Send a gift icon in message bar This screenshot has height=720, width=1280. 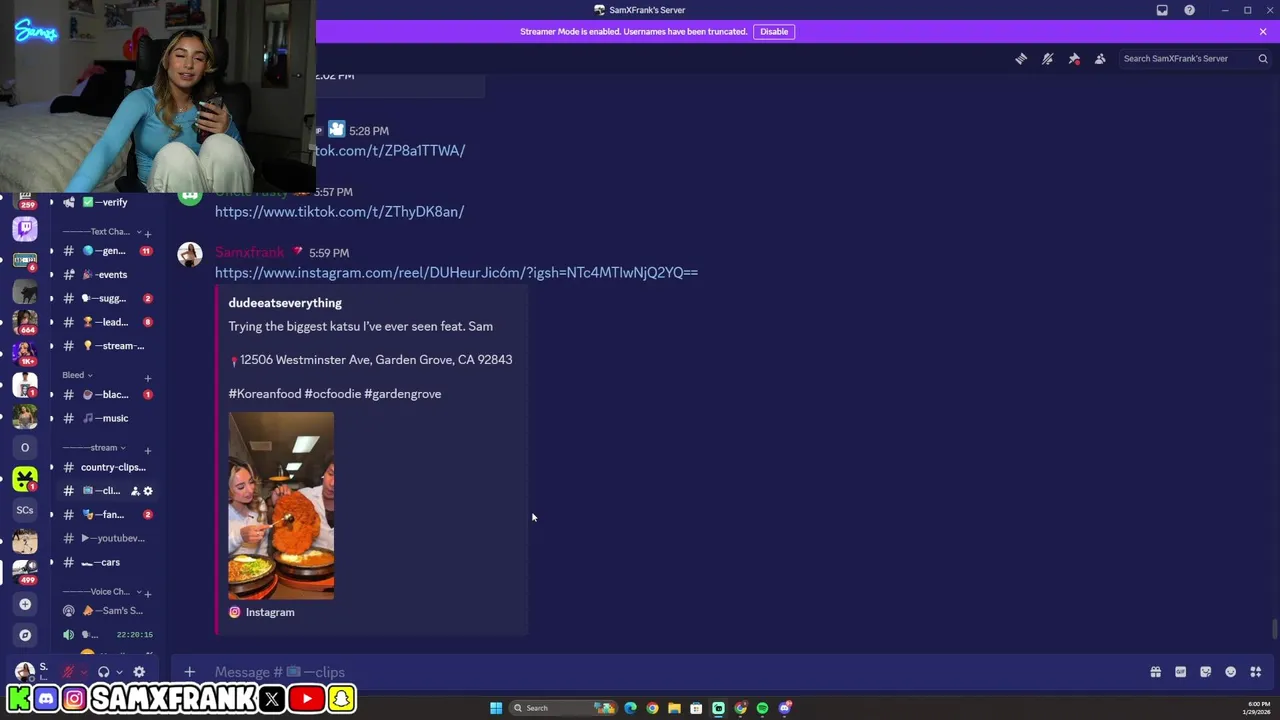click(x=1155, y=672)
